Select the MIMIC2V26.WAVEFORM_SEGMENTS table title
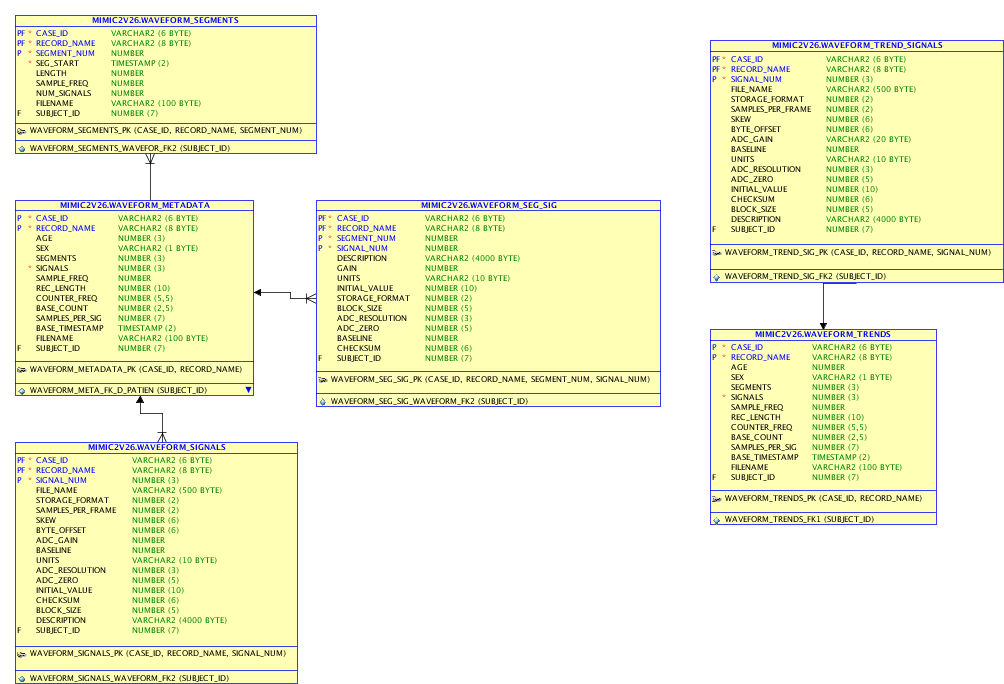The height and width of the screenshot is (684, 1004). [x=166, y=20]
